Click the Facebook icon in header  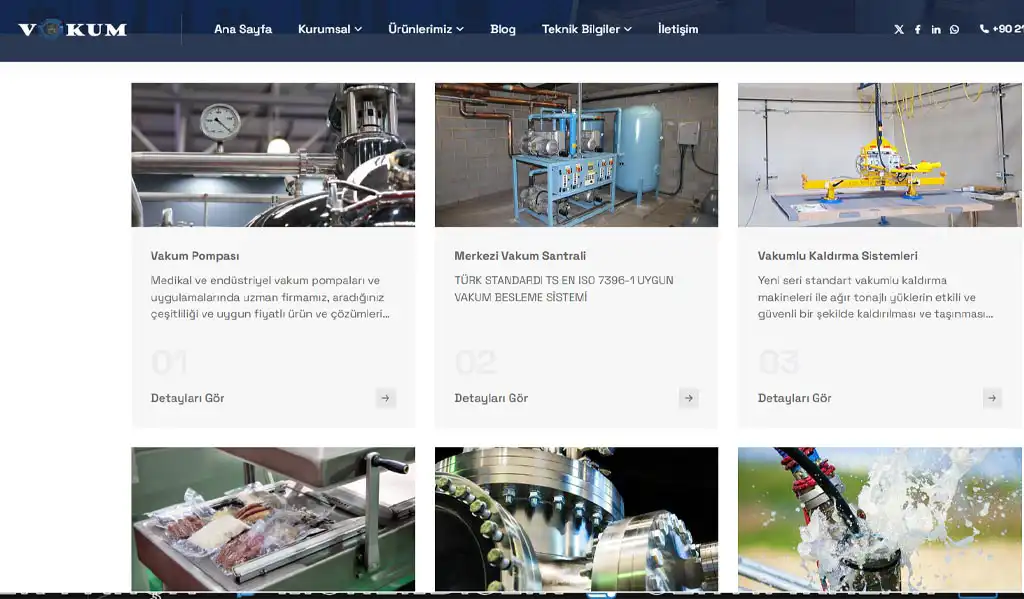[917, 30]
